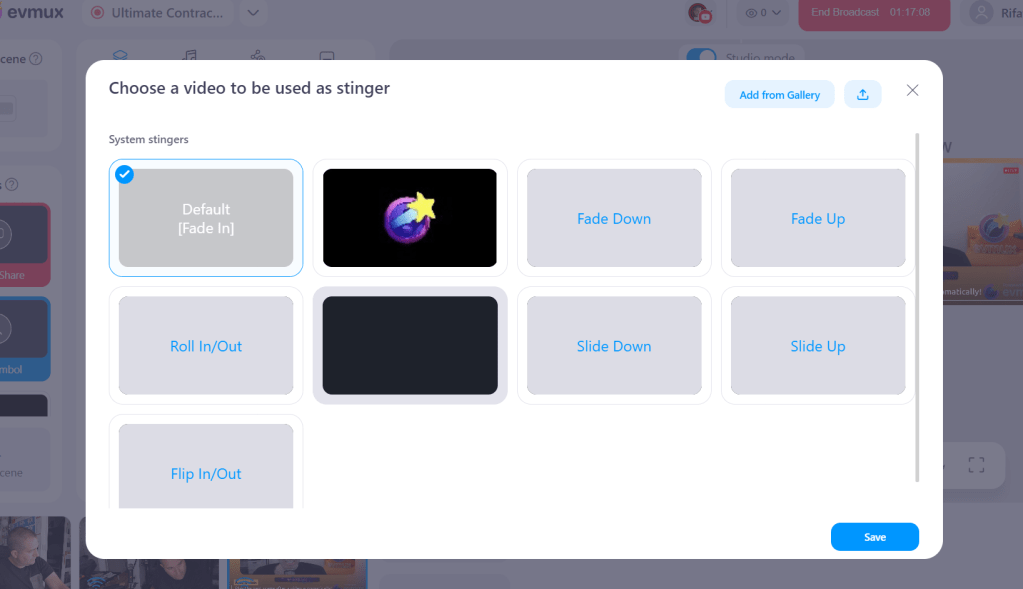The width and height of the screenshot is (1023, 589).
Task: Click the user avatar icon in the header
Action: click(981, 12)
